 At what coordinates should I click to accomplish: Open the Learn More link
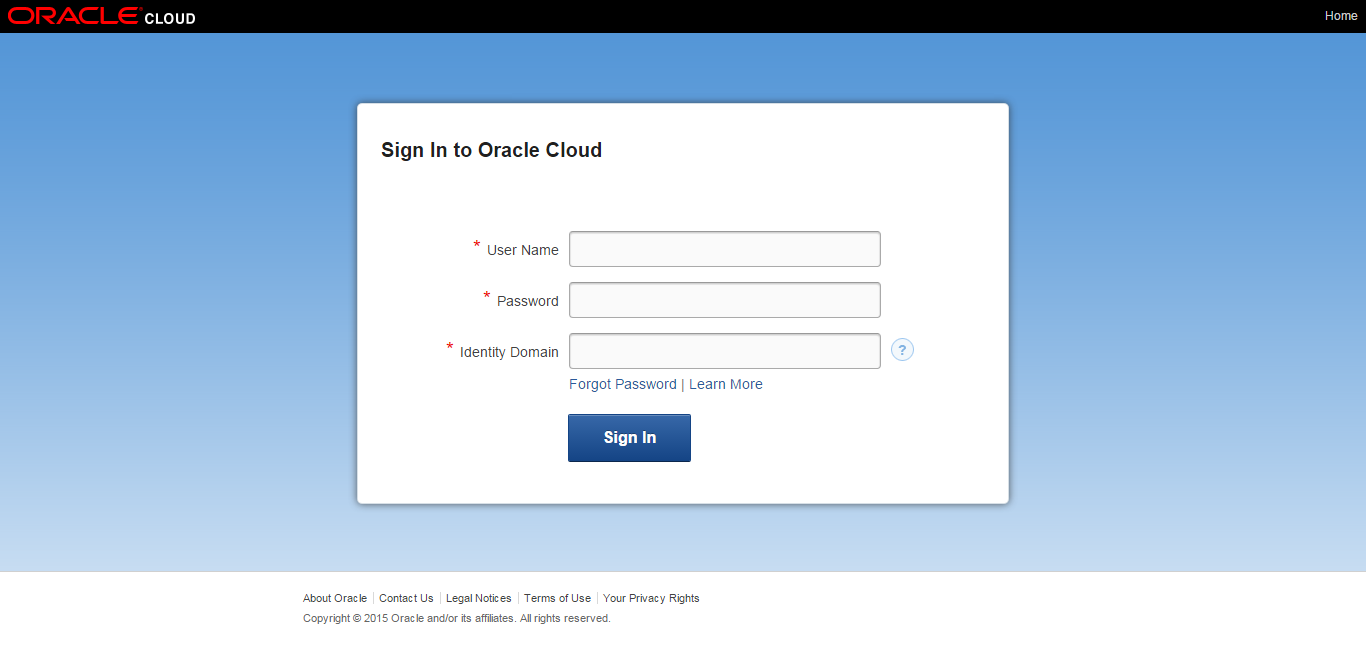726,384
